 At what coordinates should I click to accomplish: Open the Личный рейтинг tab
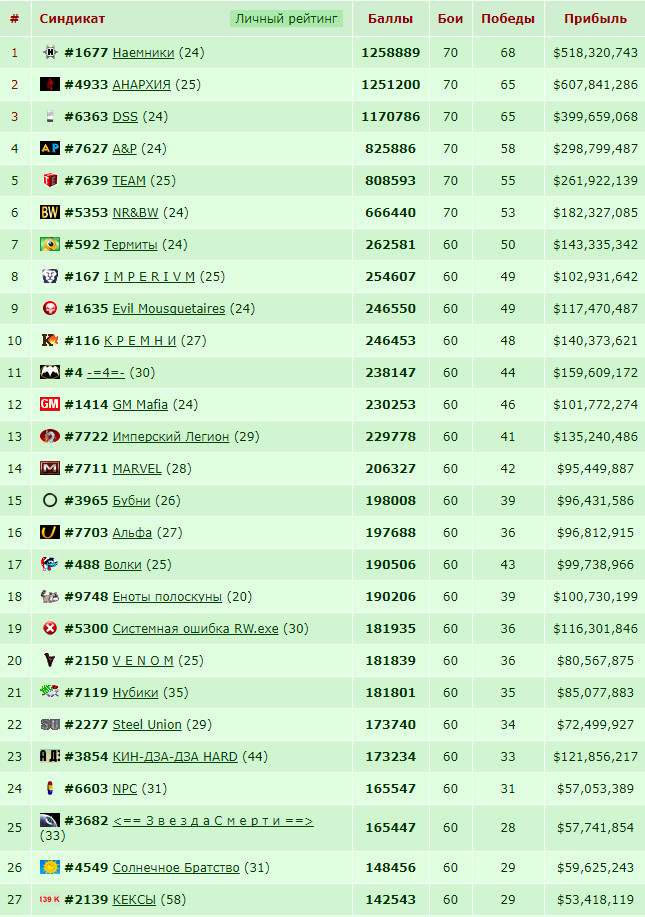287,19
